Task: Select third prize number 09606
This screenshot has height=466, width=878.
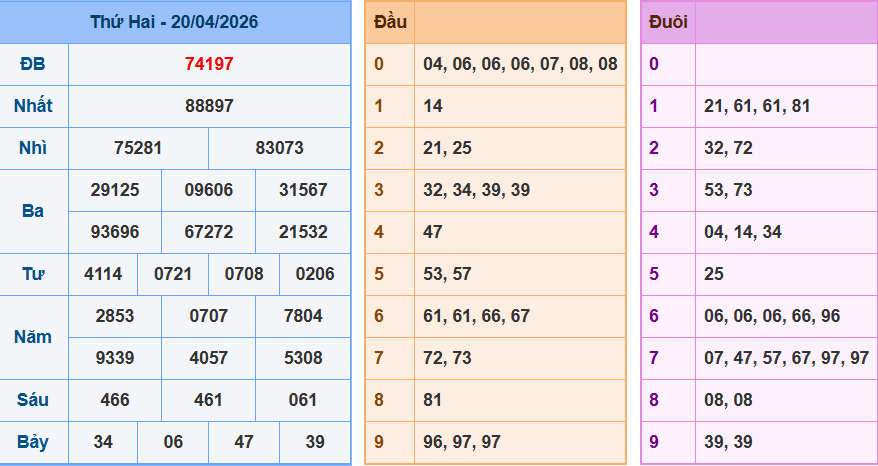Action: click(x=209, y=190)
